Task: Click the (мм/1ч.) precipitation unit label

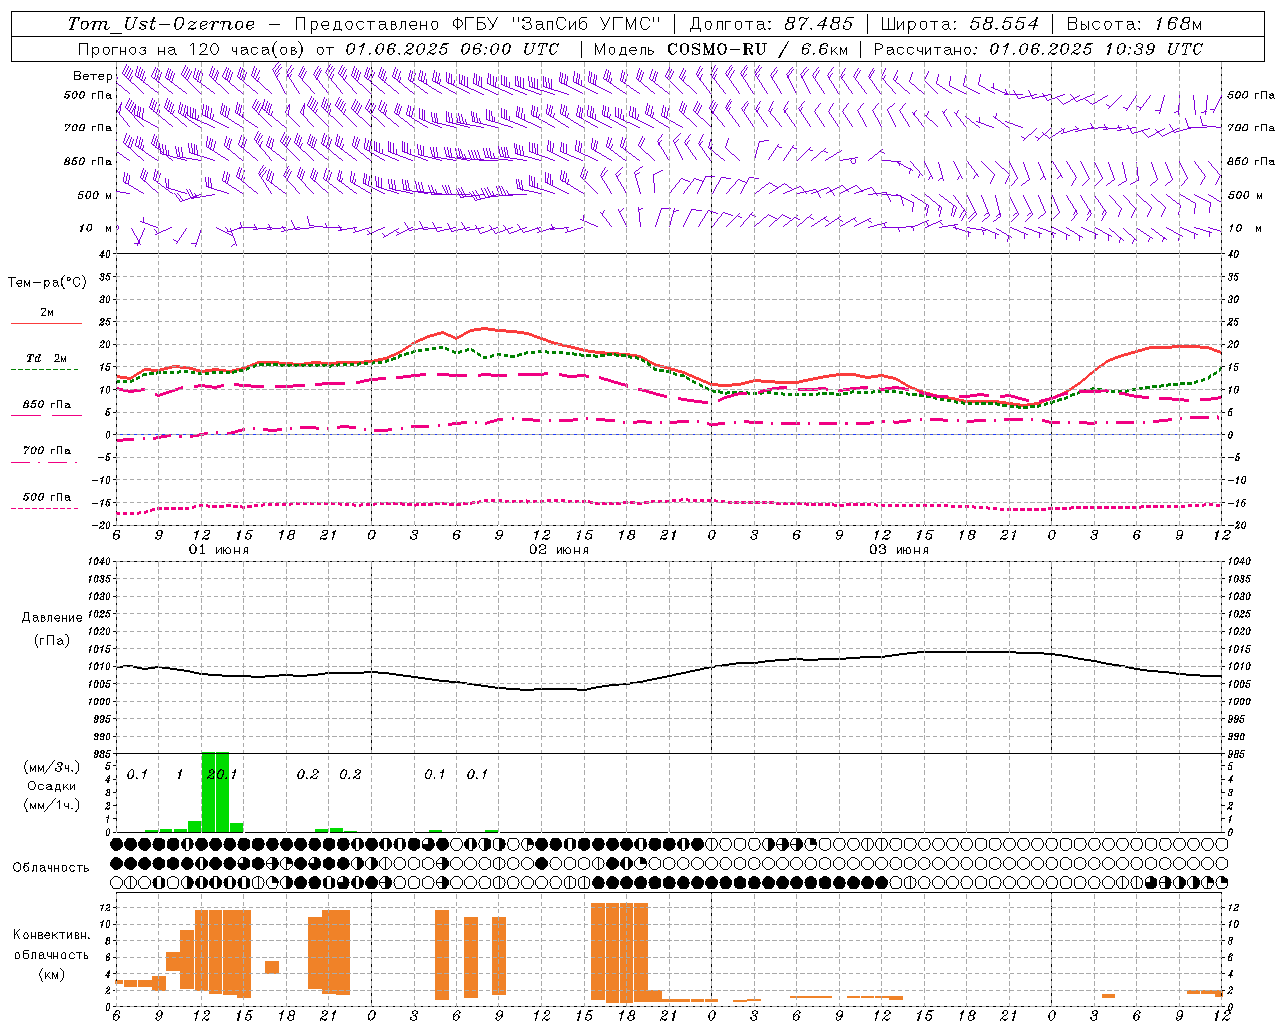Action: (x=51, y=804)
